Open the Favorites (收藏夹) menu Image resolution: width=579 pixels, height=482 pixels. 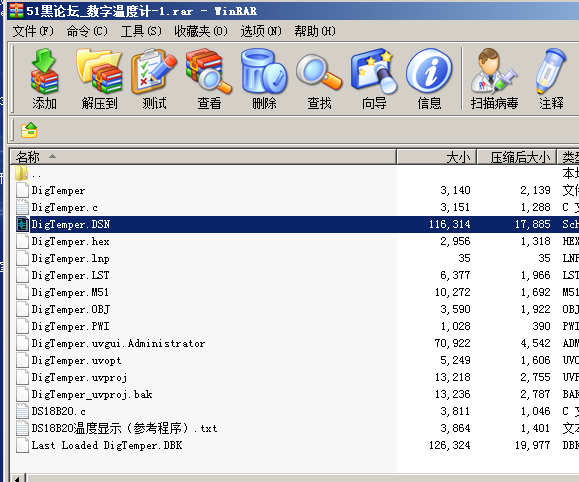(201, 31)
